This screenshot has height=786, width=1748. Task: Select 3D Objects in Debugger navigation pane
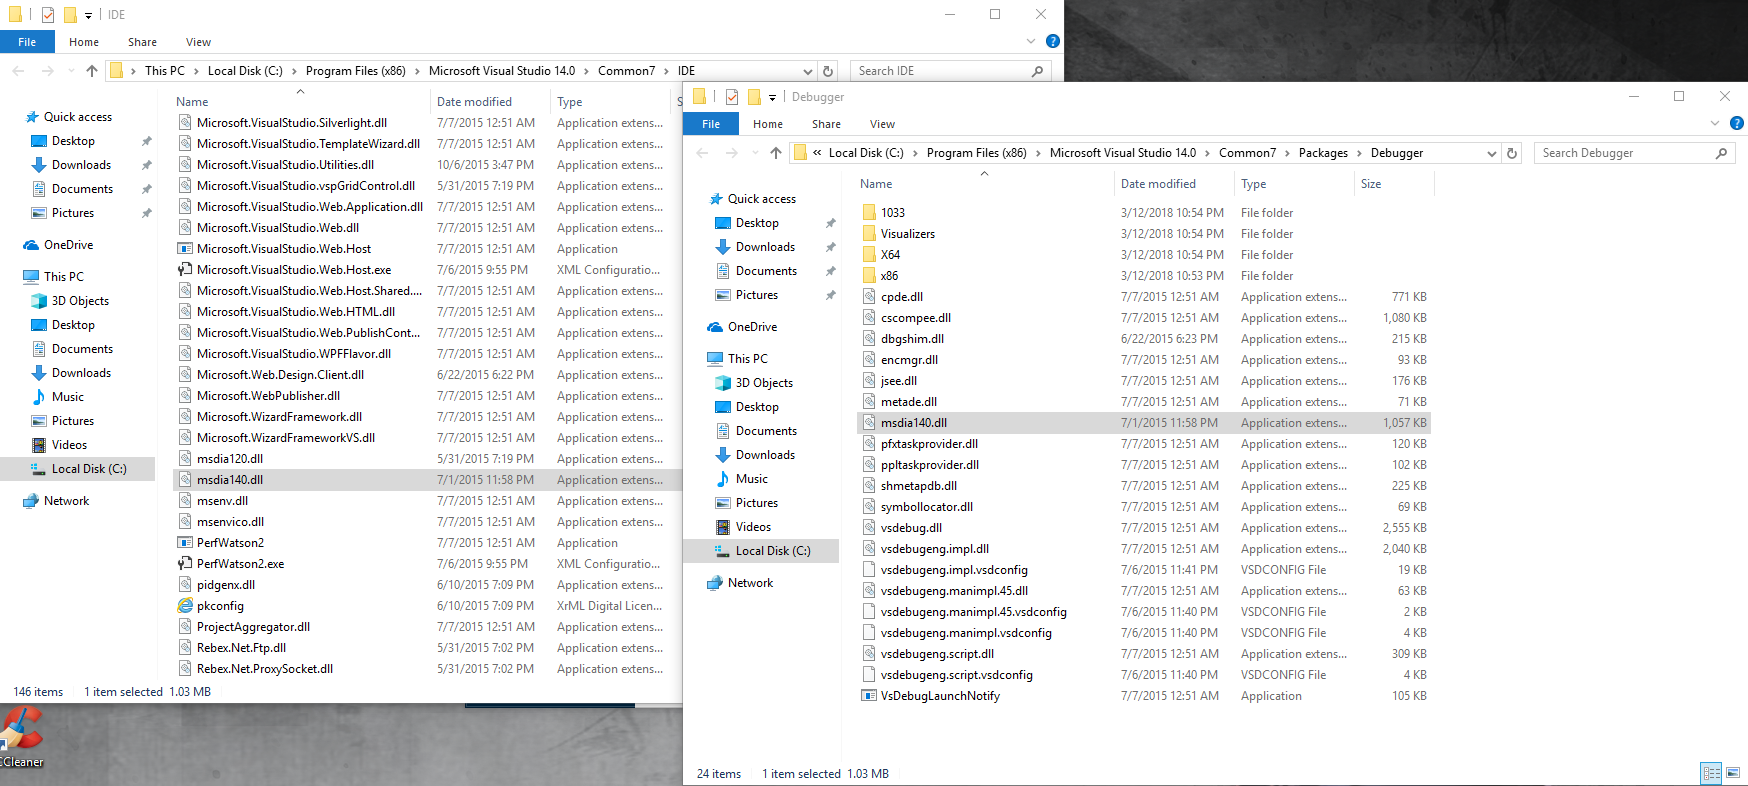(x=764, y=383)
